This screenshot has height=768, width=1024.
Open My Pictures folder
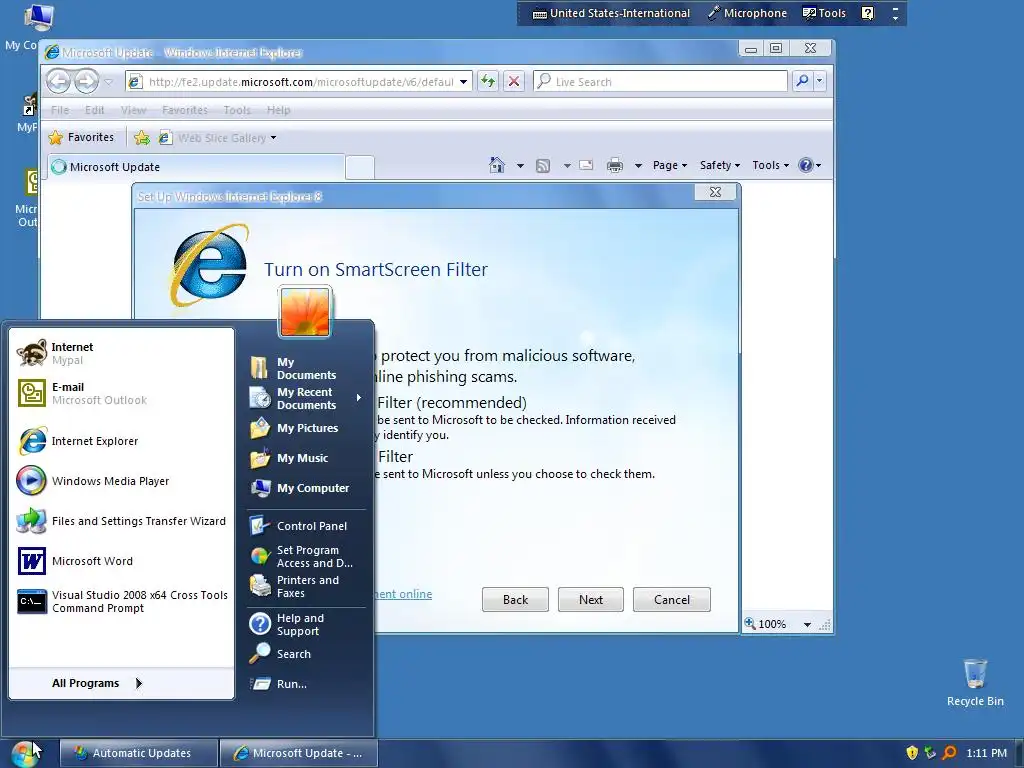point(306,428)
